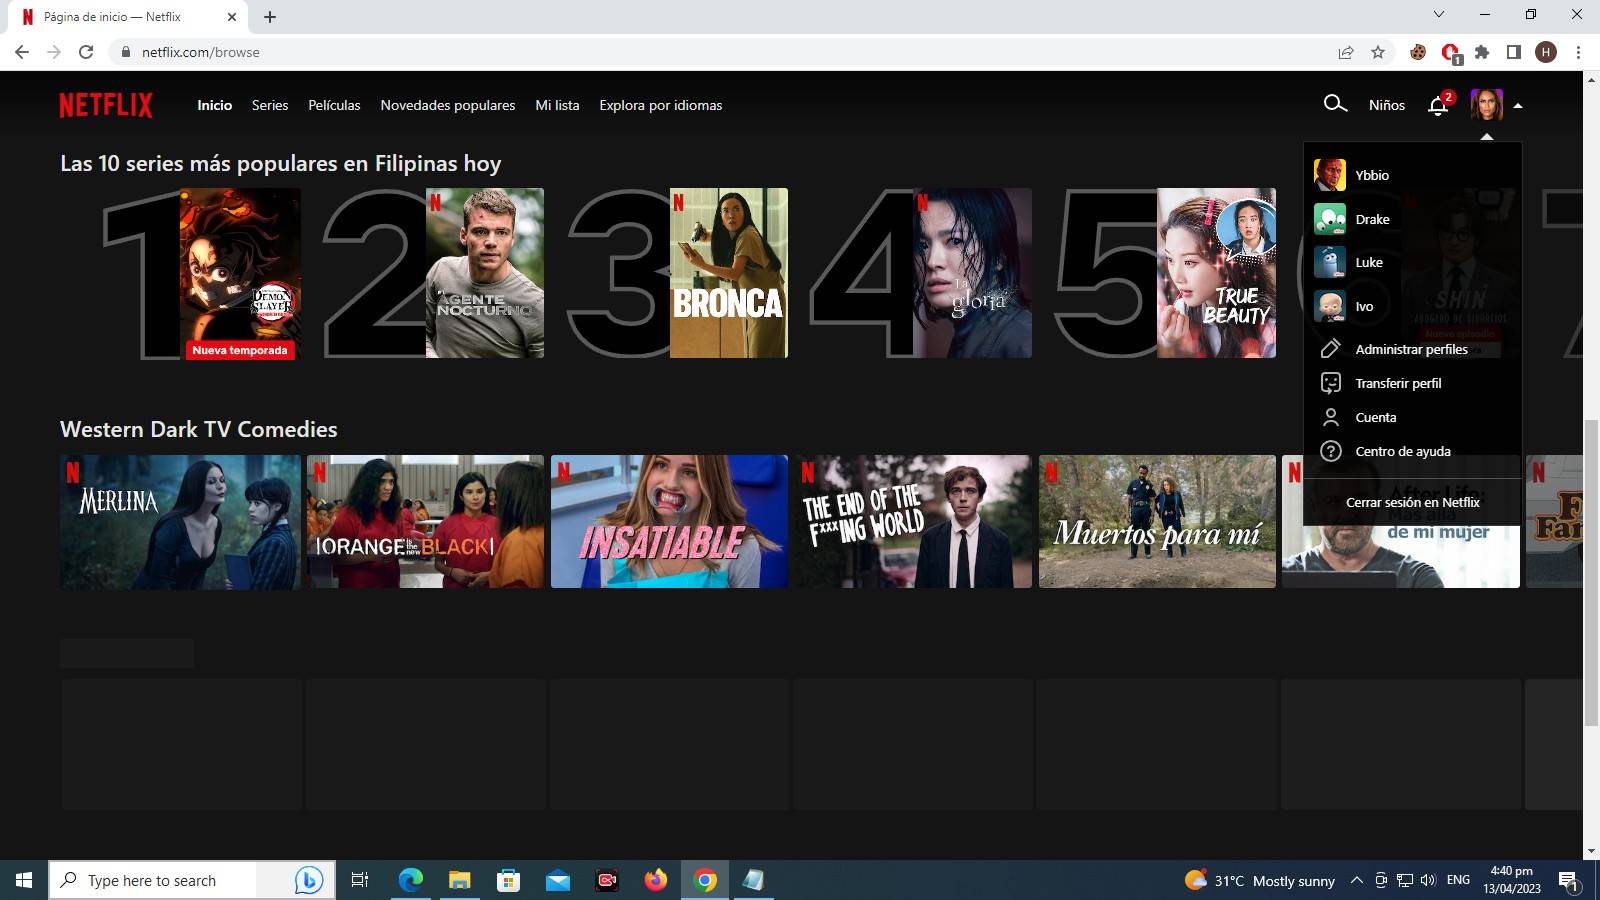Open the Series section
This screenshot has width=1600, height=900.
click(270, 105)
